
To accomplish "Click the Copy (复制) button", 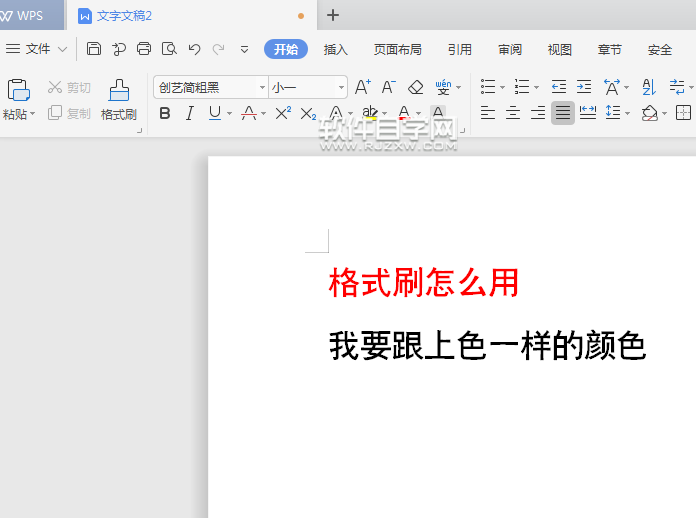I will click(69, 113).
